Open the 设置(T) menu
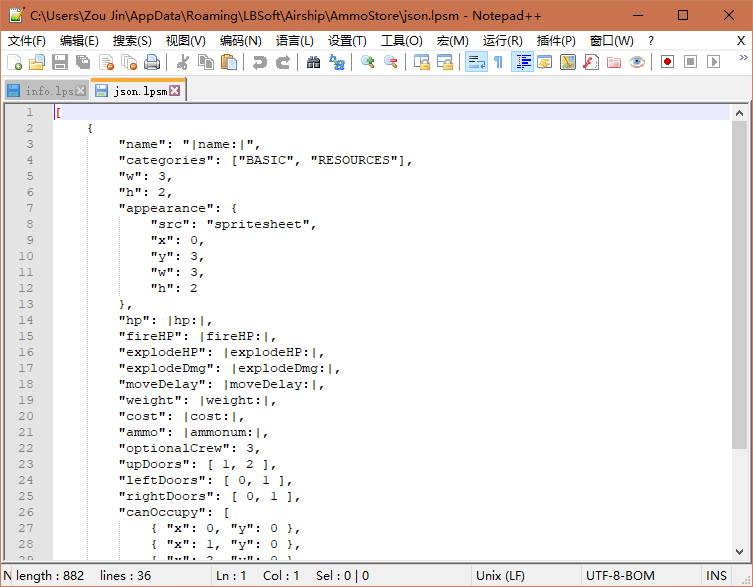Viewport: 753px width, 587px height. tap(347, 41)
